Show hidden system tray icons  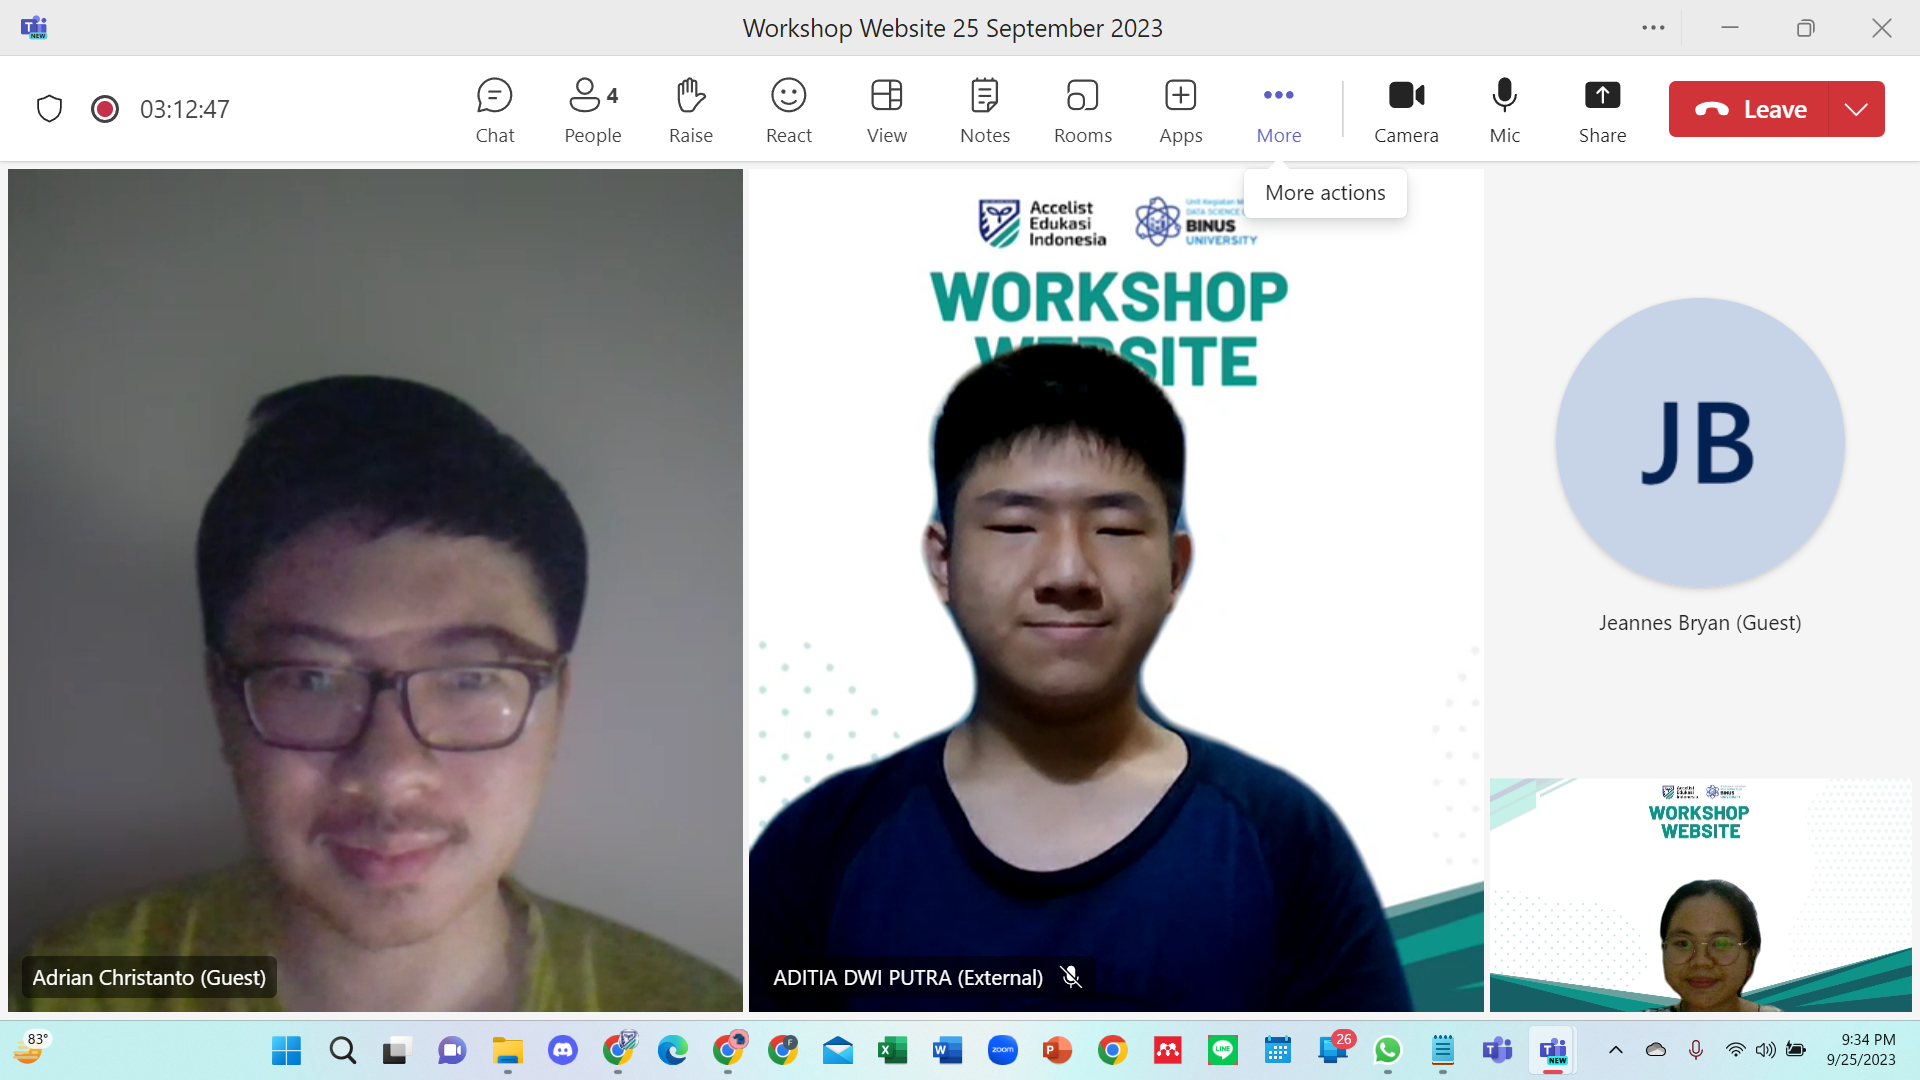coord(1615,1050)
